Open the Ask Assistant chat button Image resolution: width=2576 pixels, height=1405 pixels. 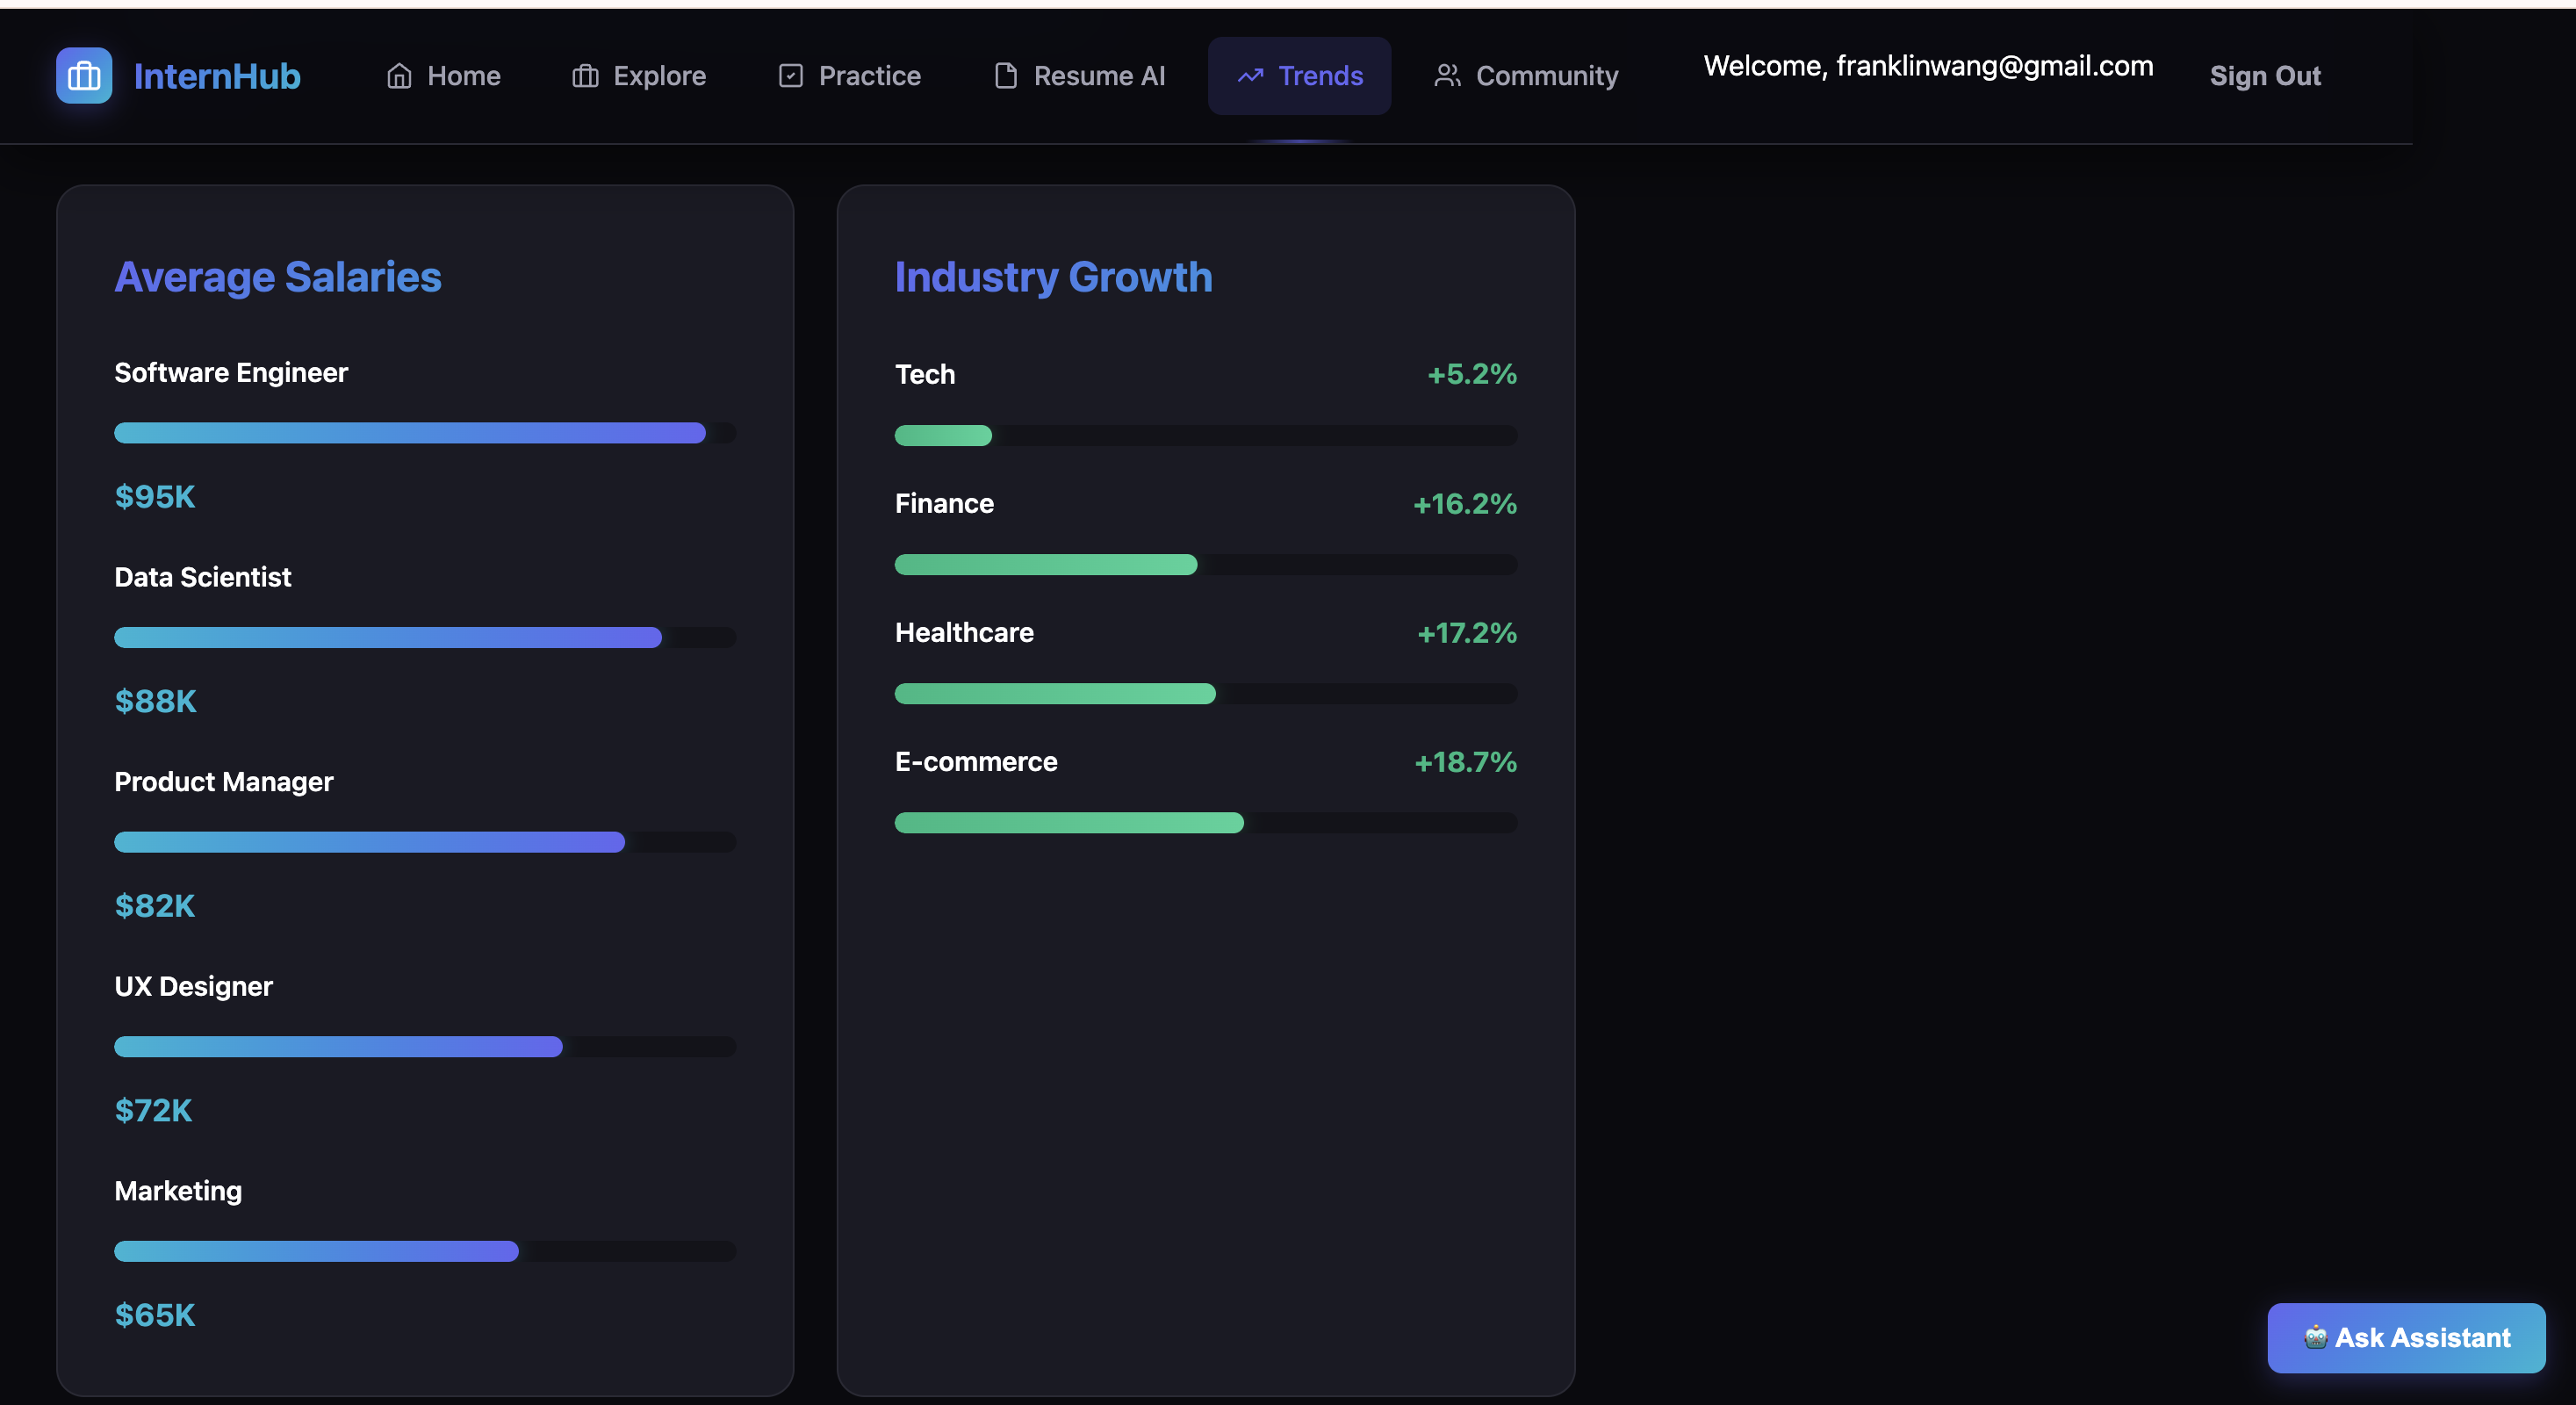click(x=2405, y=1337)
